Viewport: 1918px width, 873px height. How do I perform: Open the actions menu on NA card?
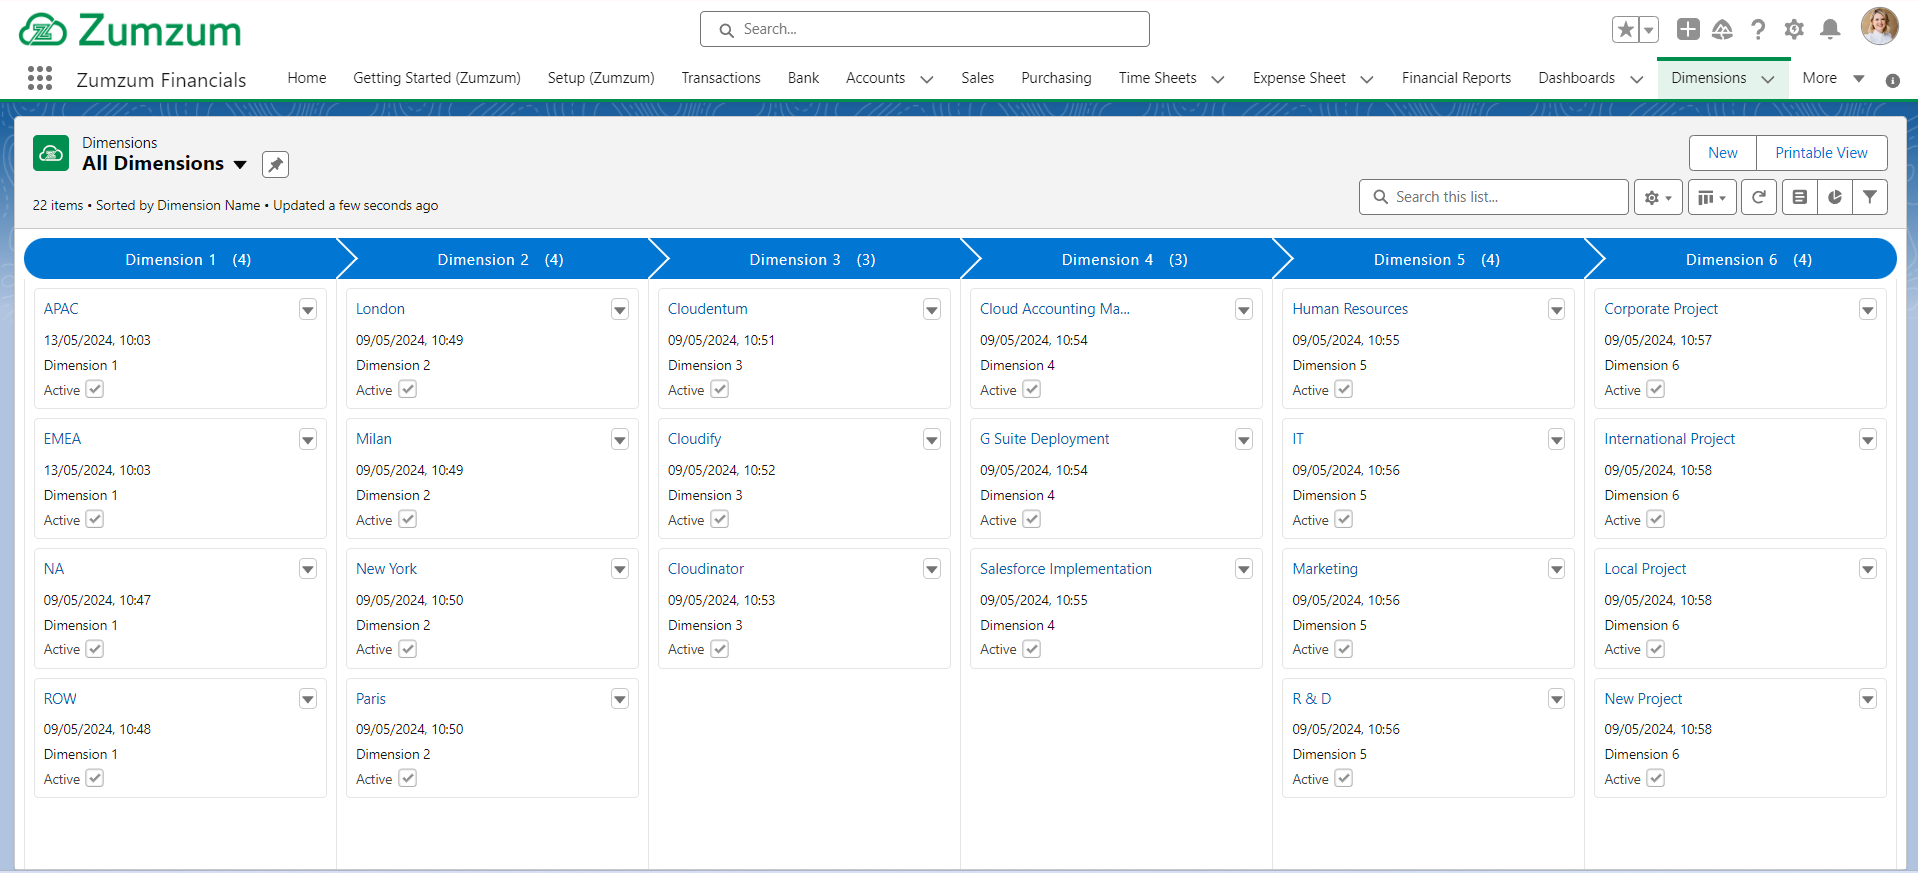click(x=308, y=569)
